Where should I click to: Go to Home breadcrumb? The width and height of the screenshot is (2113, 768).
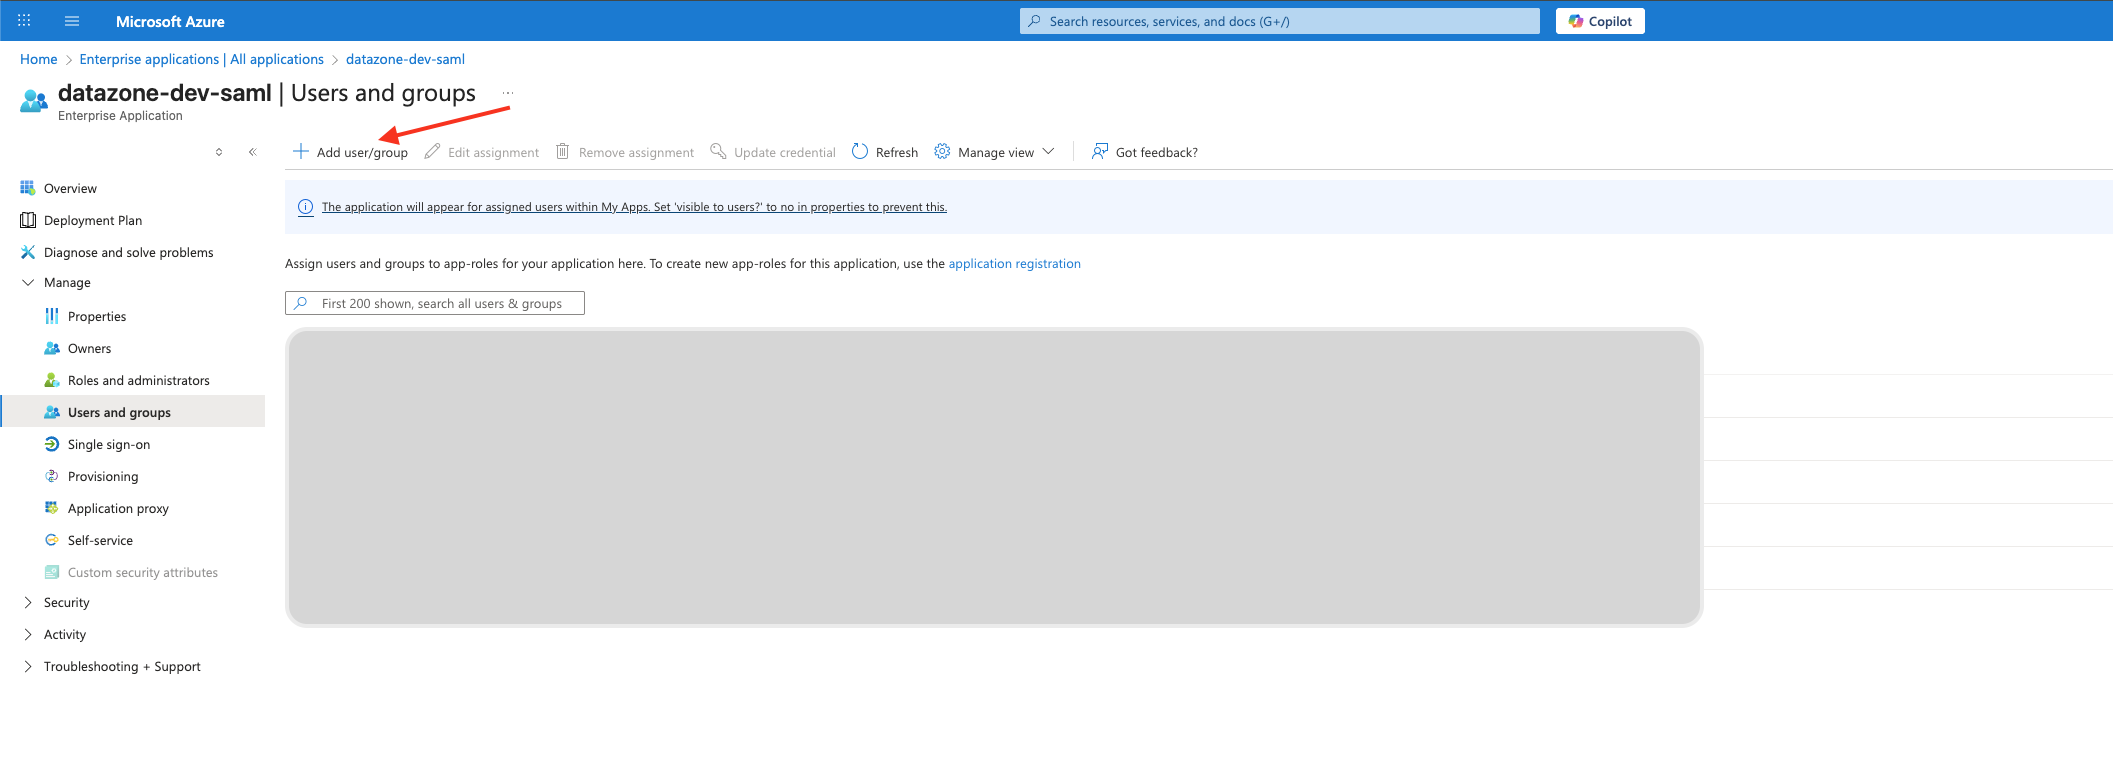(x=39, y=59)
